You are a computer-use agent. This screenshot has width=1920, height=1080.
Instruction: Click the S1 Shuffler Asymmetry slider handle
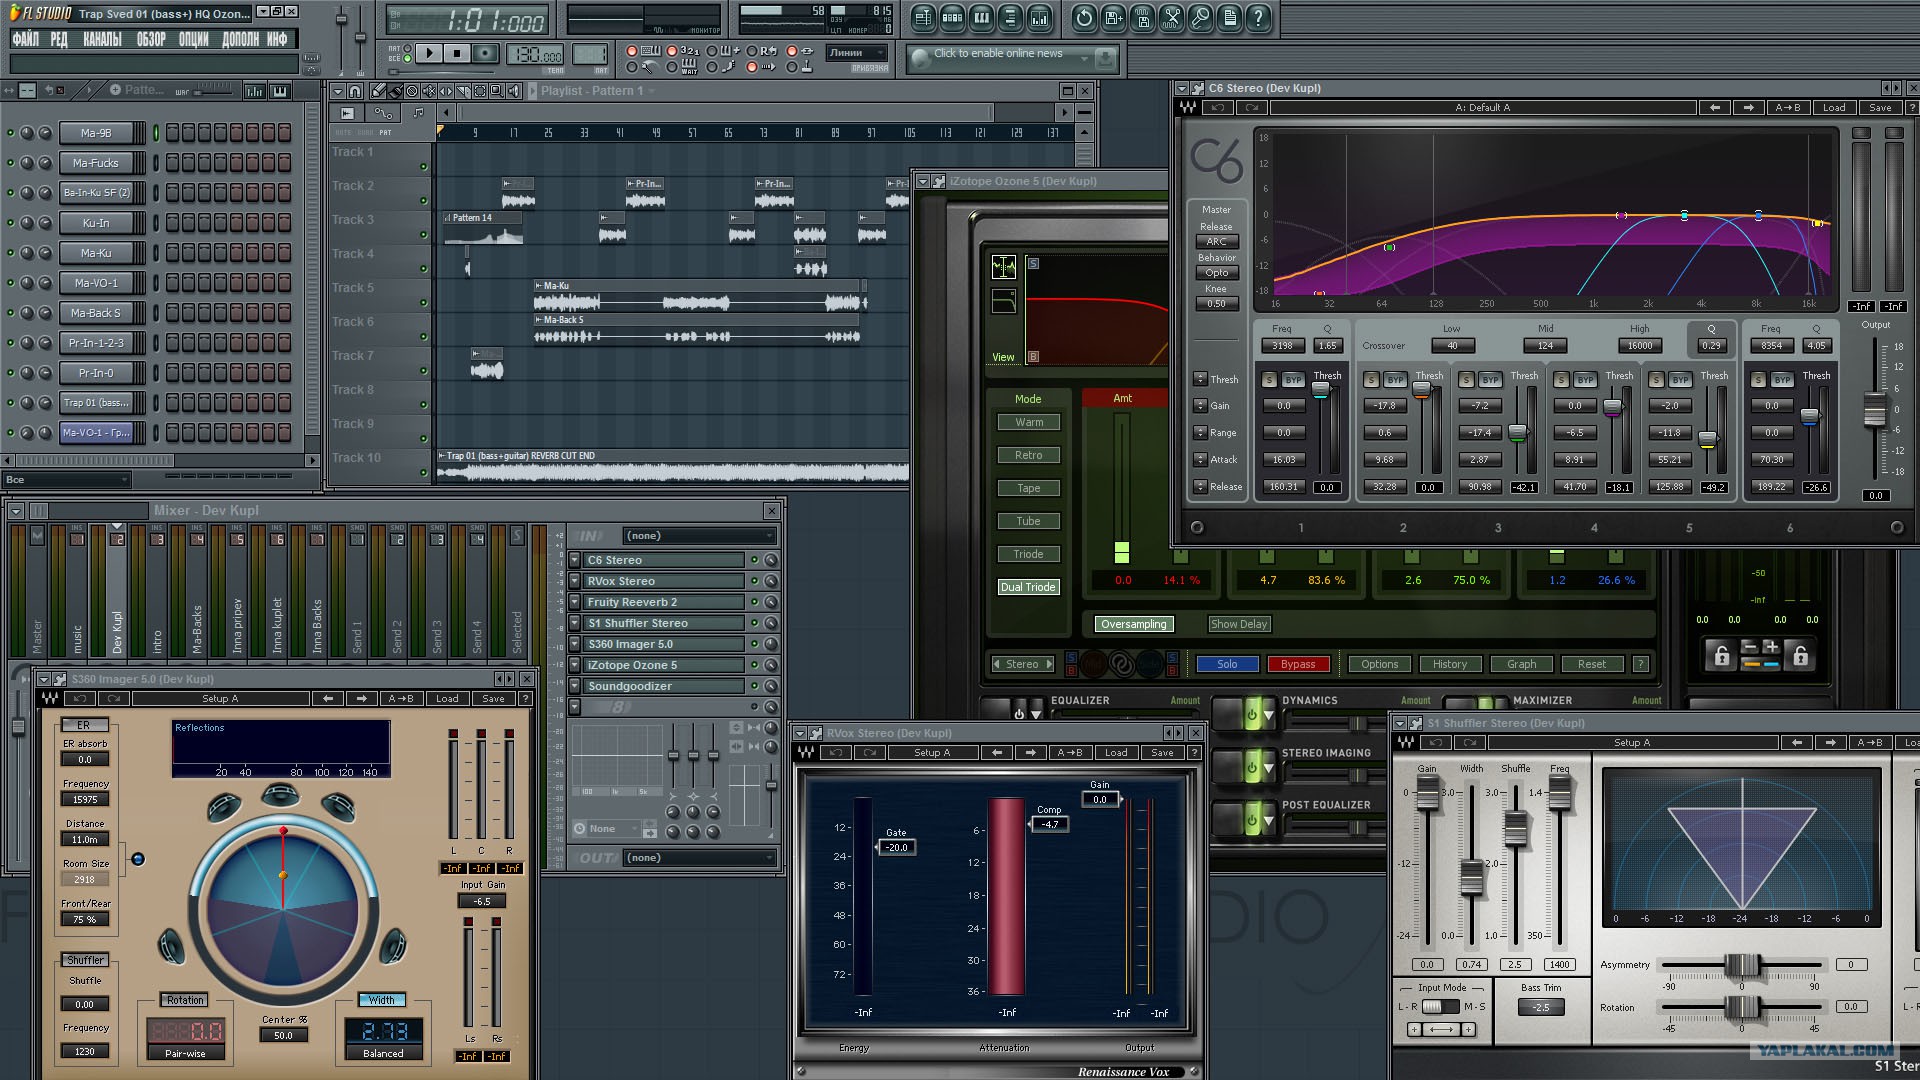(x=1741, y=965)
